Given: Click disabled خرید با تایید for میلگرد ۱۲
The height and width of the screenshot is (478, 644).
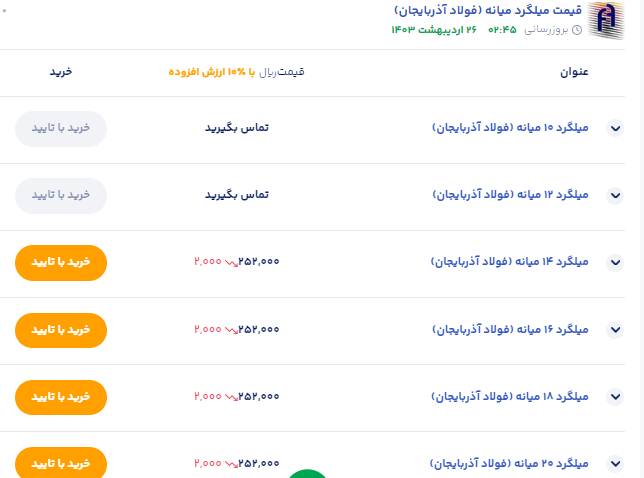Looking at the screenshot, I should point(61,196).
